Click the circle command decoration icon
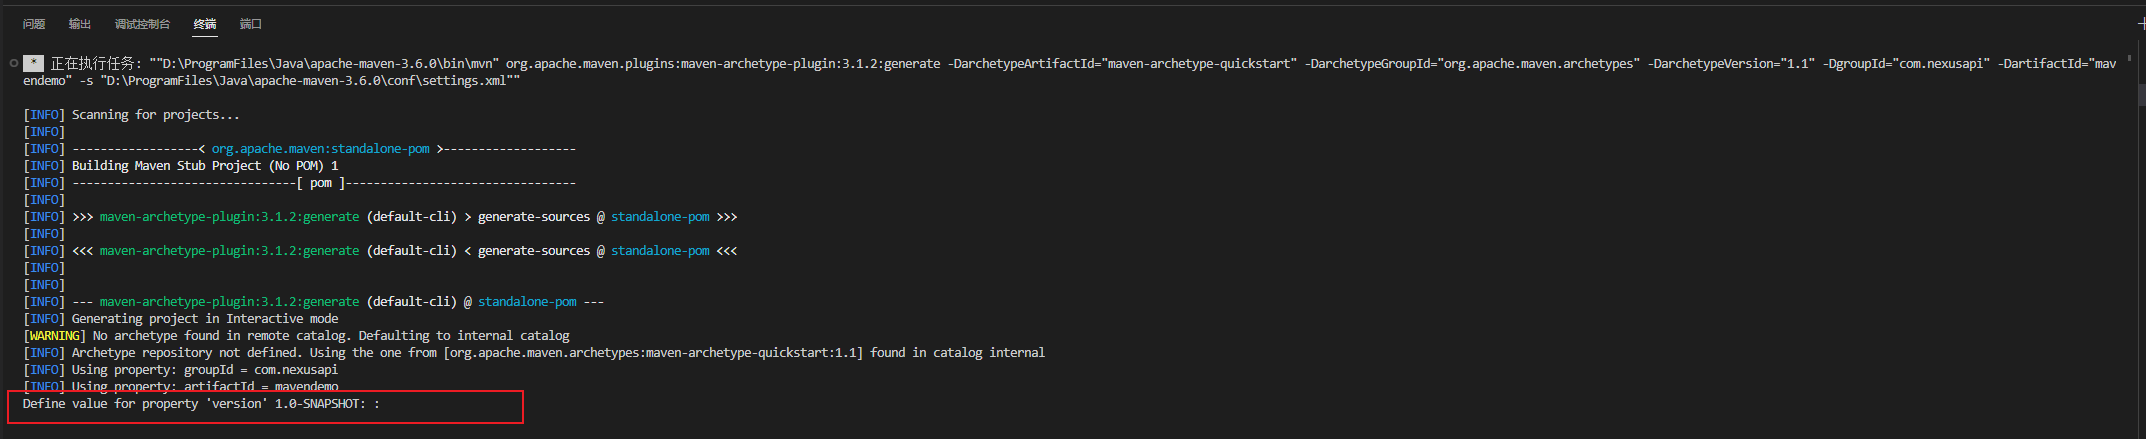2146x439 pixels. click(x=13, y=63)
